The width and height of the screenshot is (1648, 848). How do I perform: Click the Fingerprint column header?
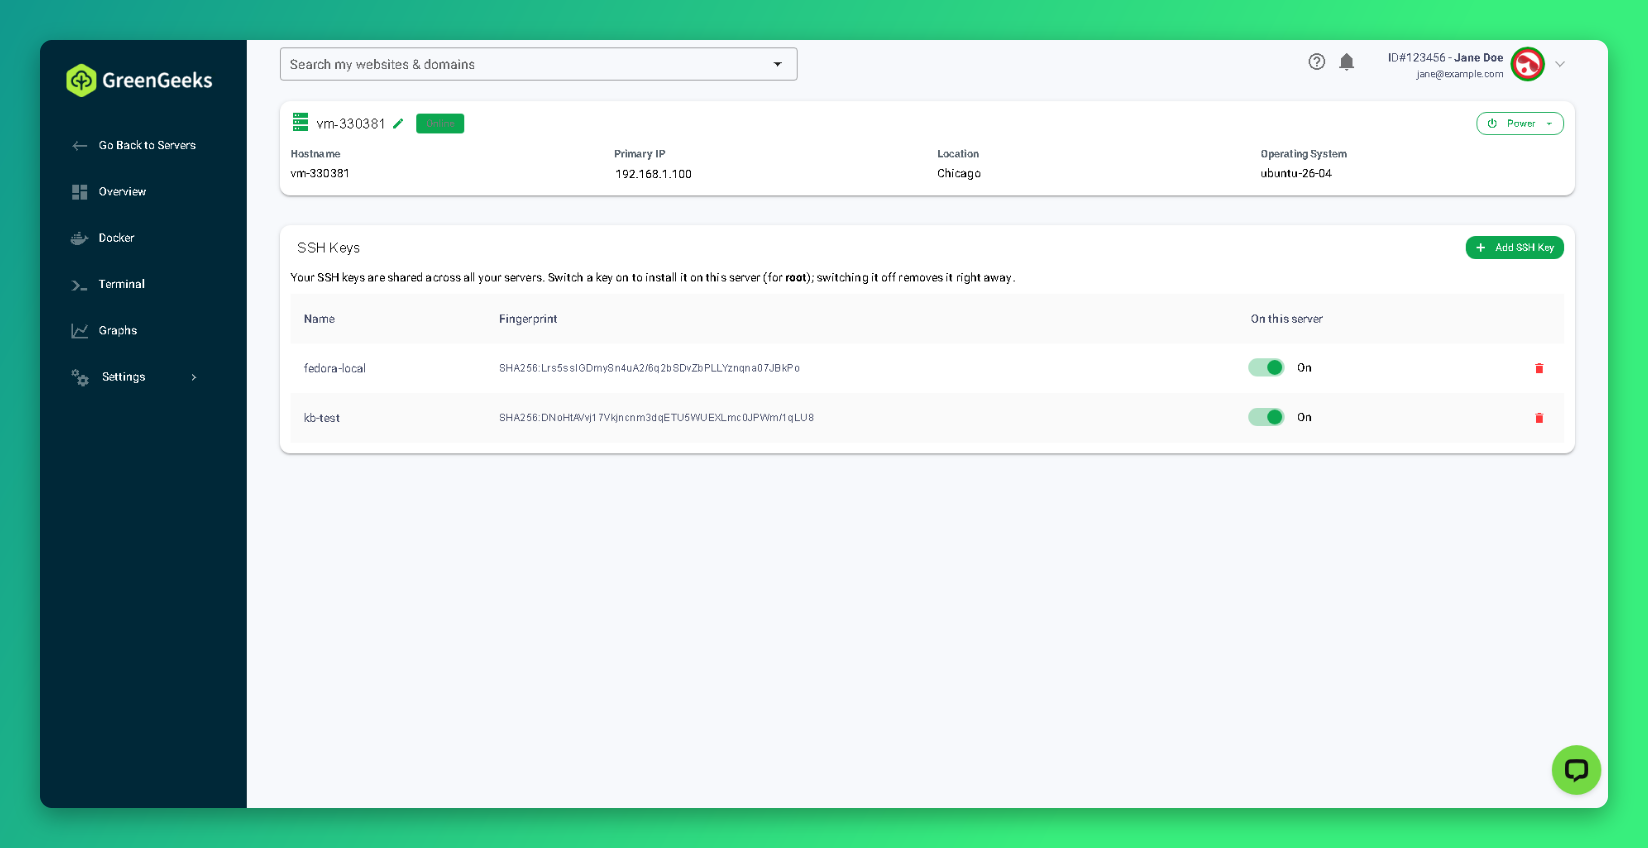coord(528,319)
